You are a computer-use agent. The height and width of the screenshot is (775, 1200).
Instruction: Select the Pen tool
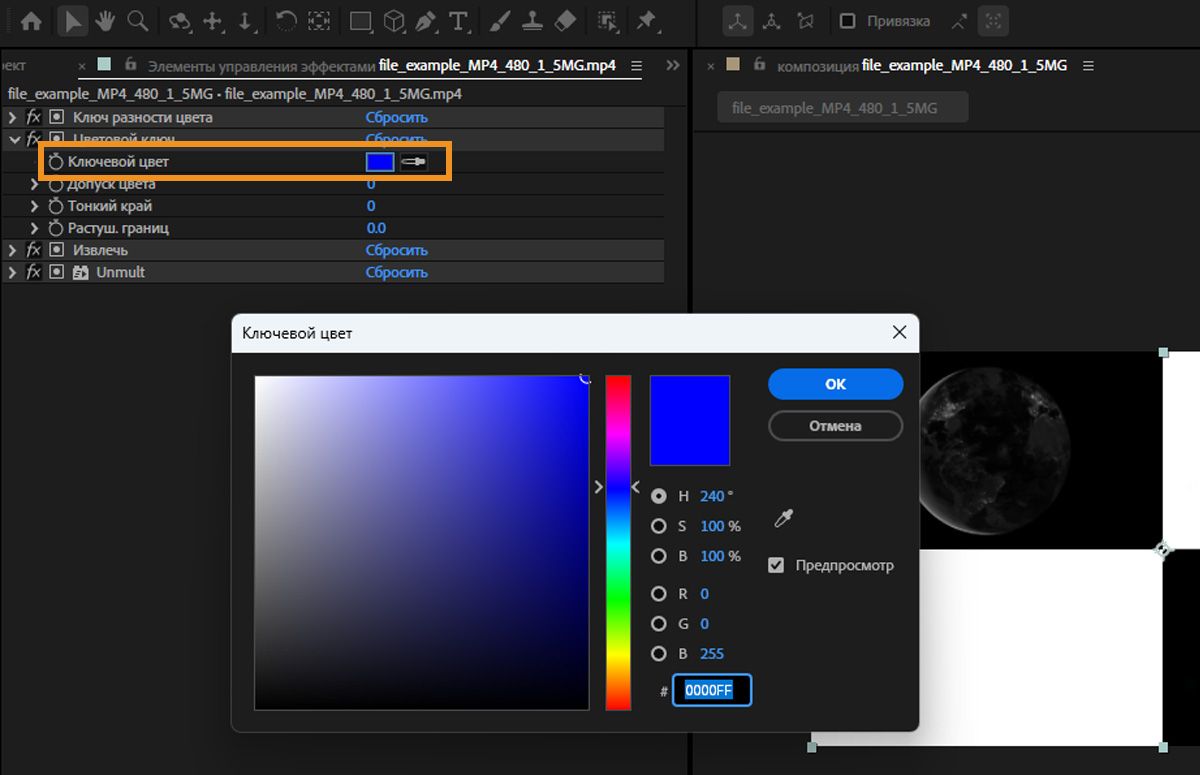point(426,20)
